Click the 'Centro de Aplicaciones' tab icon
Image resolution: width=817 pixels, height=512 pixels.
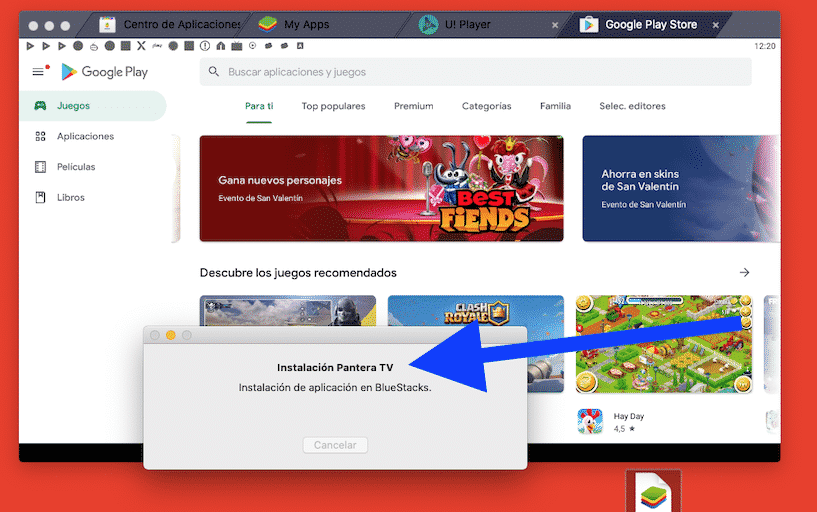tap(107, 25)
